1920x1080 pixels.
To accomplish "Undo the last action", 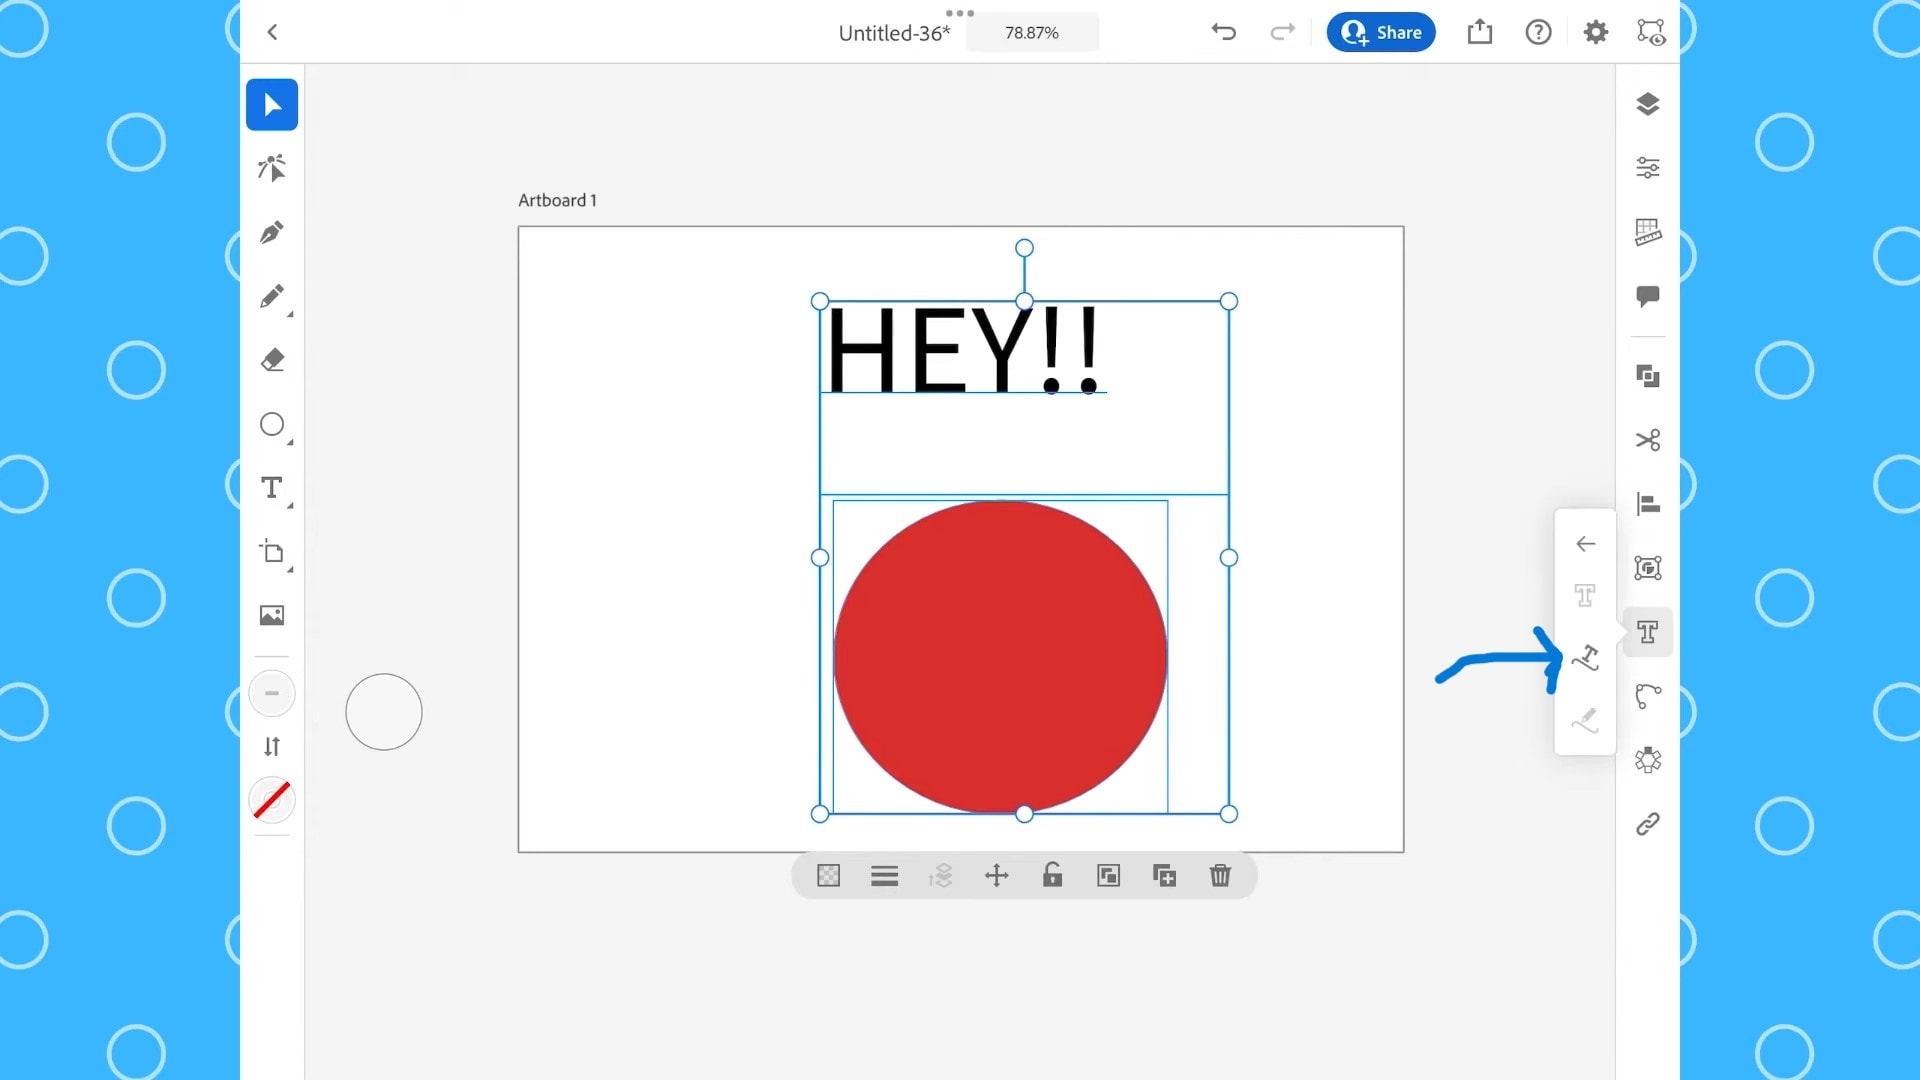I will point(1224,32).
